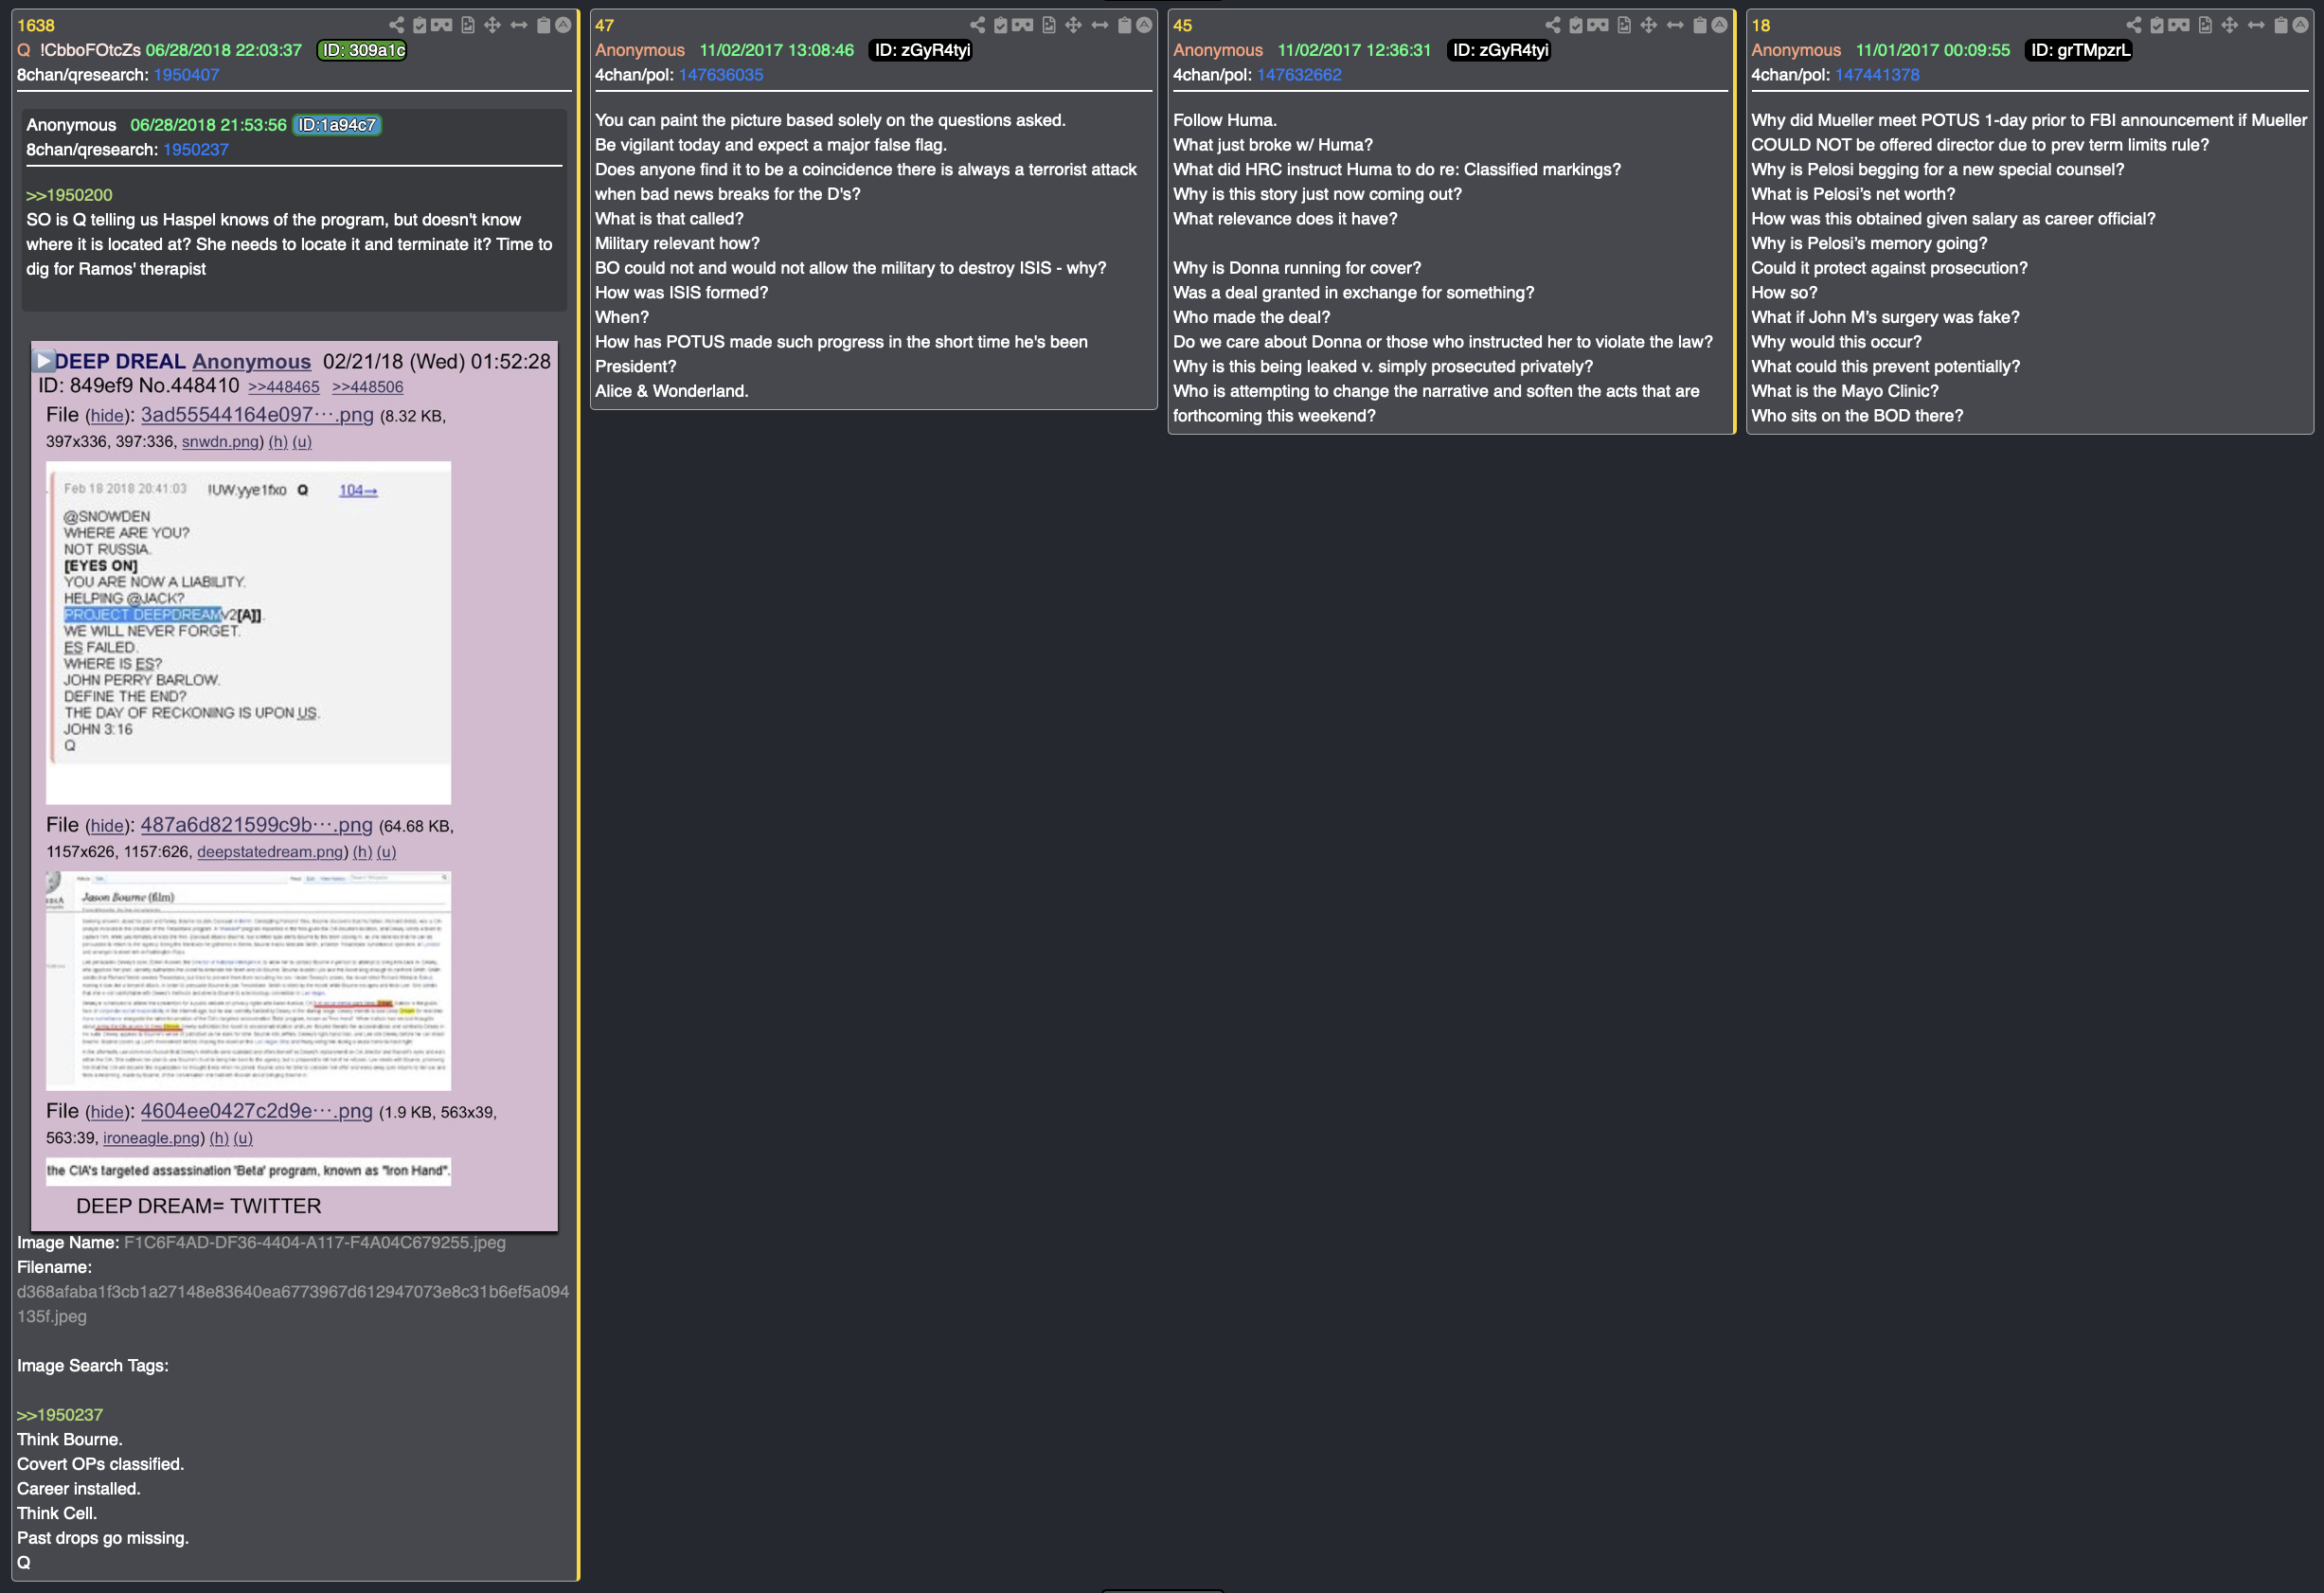Open 4chan/pol link 147636035
The image size is (2324, 1593).
point(721,75)
